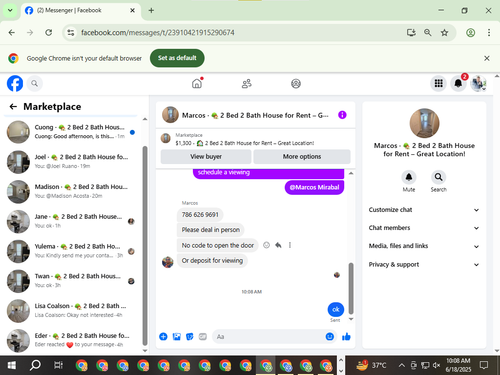The image size is (500, 375).
Task: Open Windows Start menu
Action: pos(11,365)
